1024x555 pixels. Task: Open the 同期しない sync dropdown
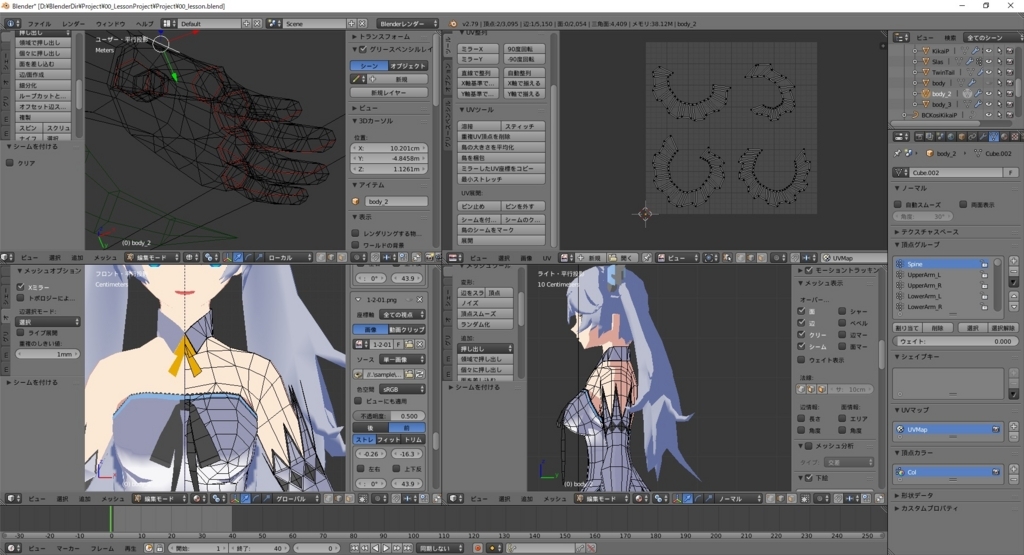[x=440, y=548]
